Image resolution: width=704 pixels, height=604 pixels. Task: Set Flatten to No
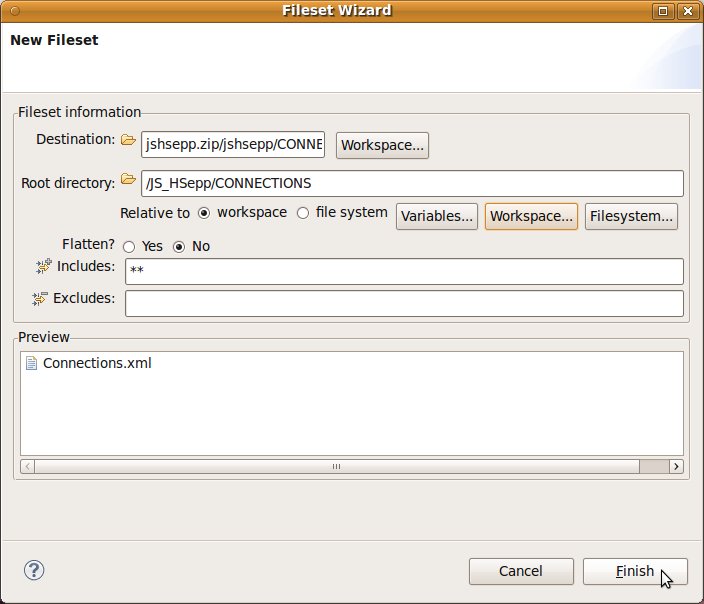click(x=180, y=246)
